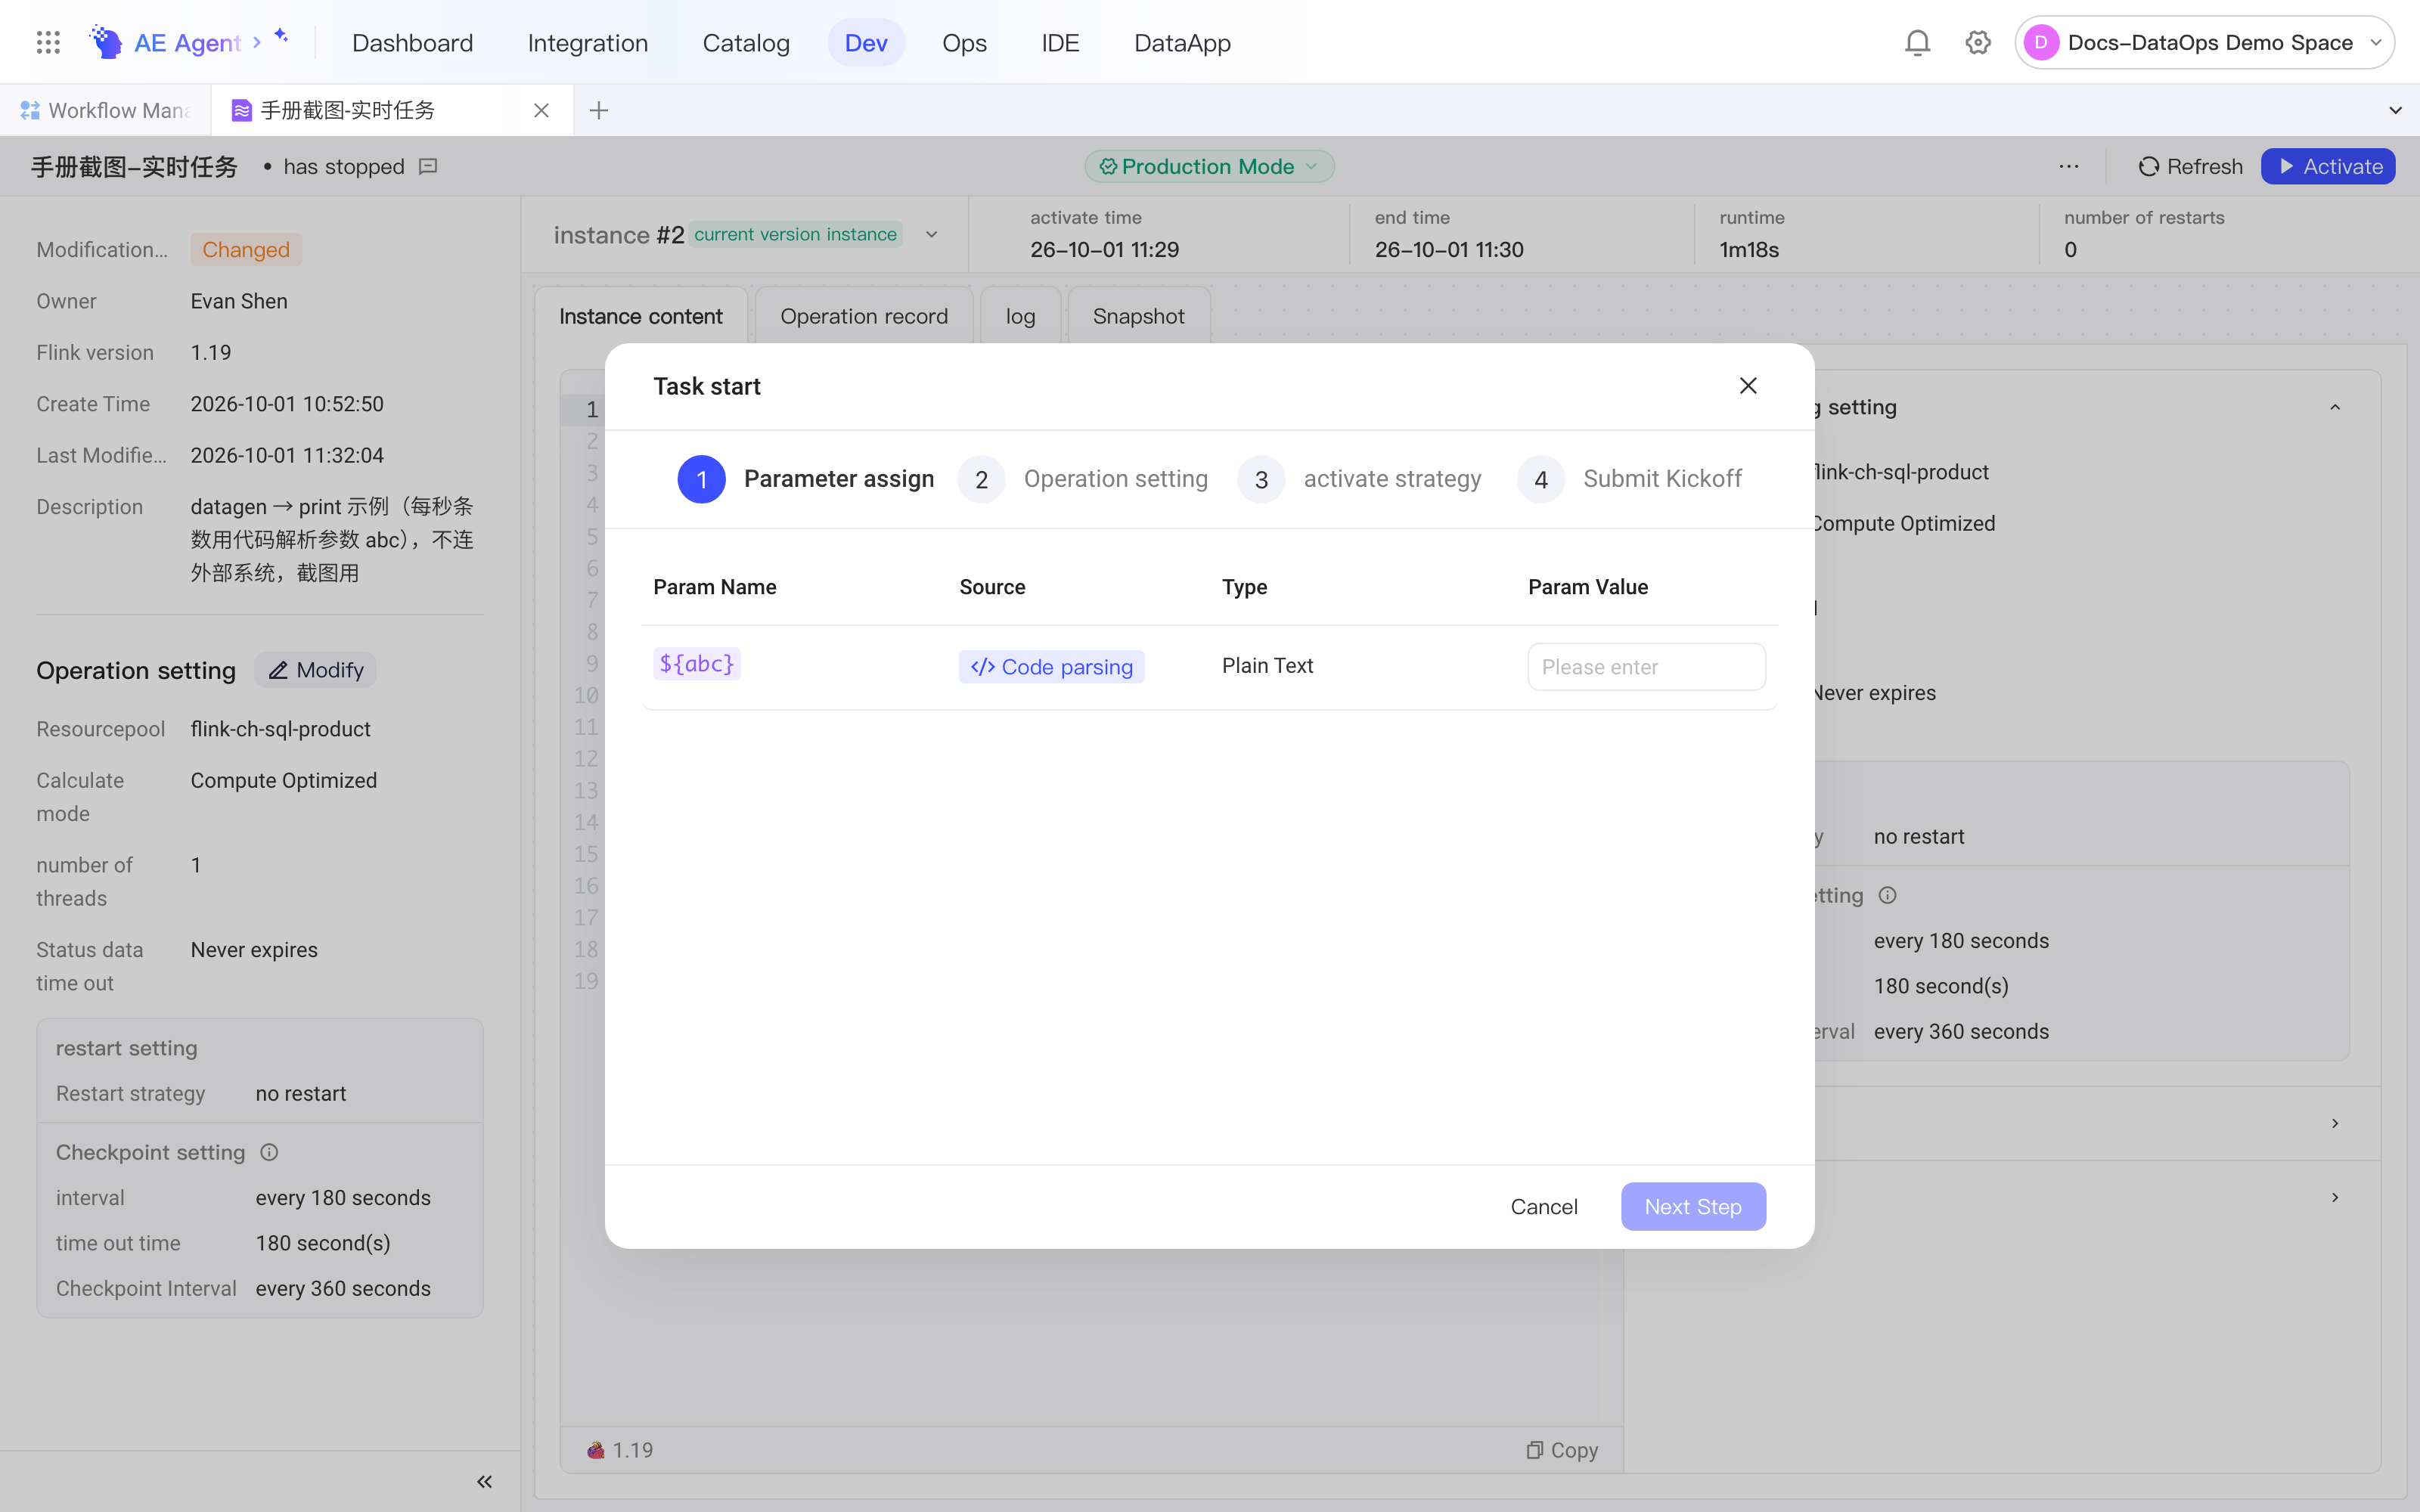Close the 手册截图-实时任务 tab
The width and height of the screenshot is (2420, 1512).
click(541, 110)
